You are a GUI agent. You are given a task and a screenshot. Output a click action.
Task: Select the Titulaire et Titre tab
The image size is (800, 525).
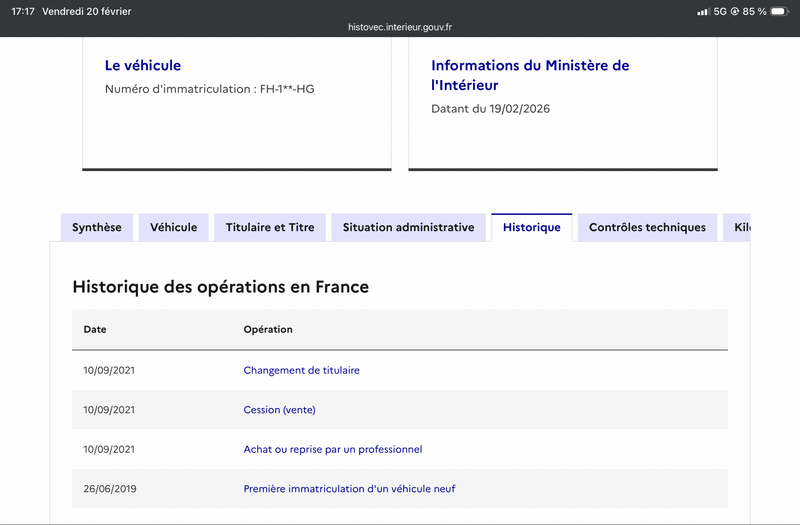[270, 227]
